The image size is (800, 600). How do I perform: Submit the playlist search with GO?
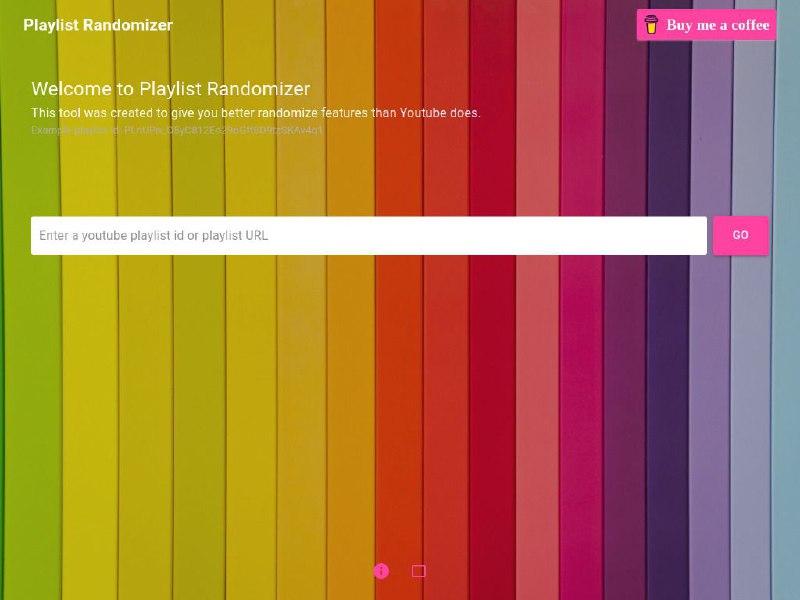coord(740,235)
